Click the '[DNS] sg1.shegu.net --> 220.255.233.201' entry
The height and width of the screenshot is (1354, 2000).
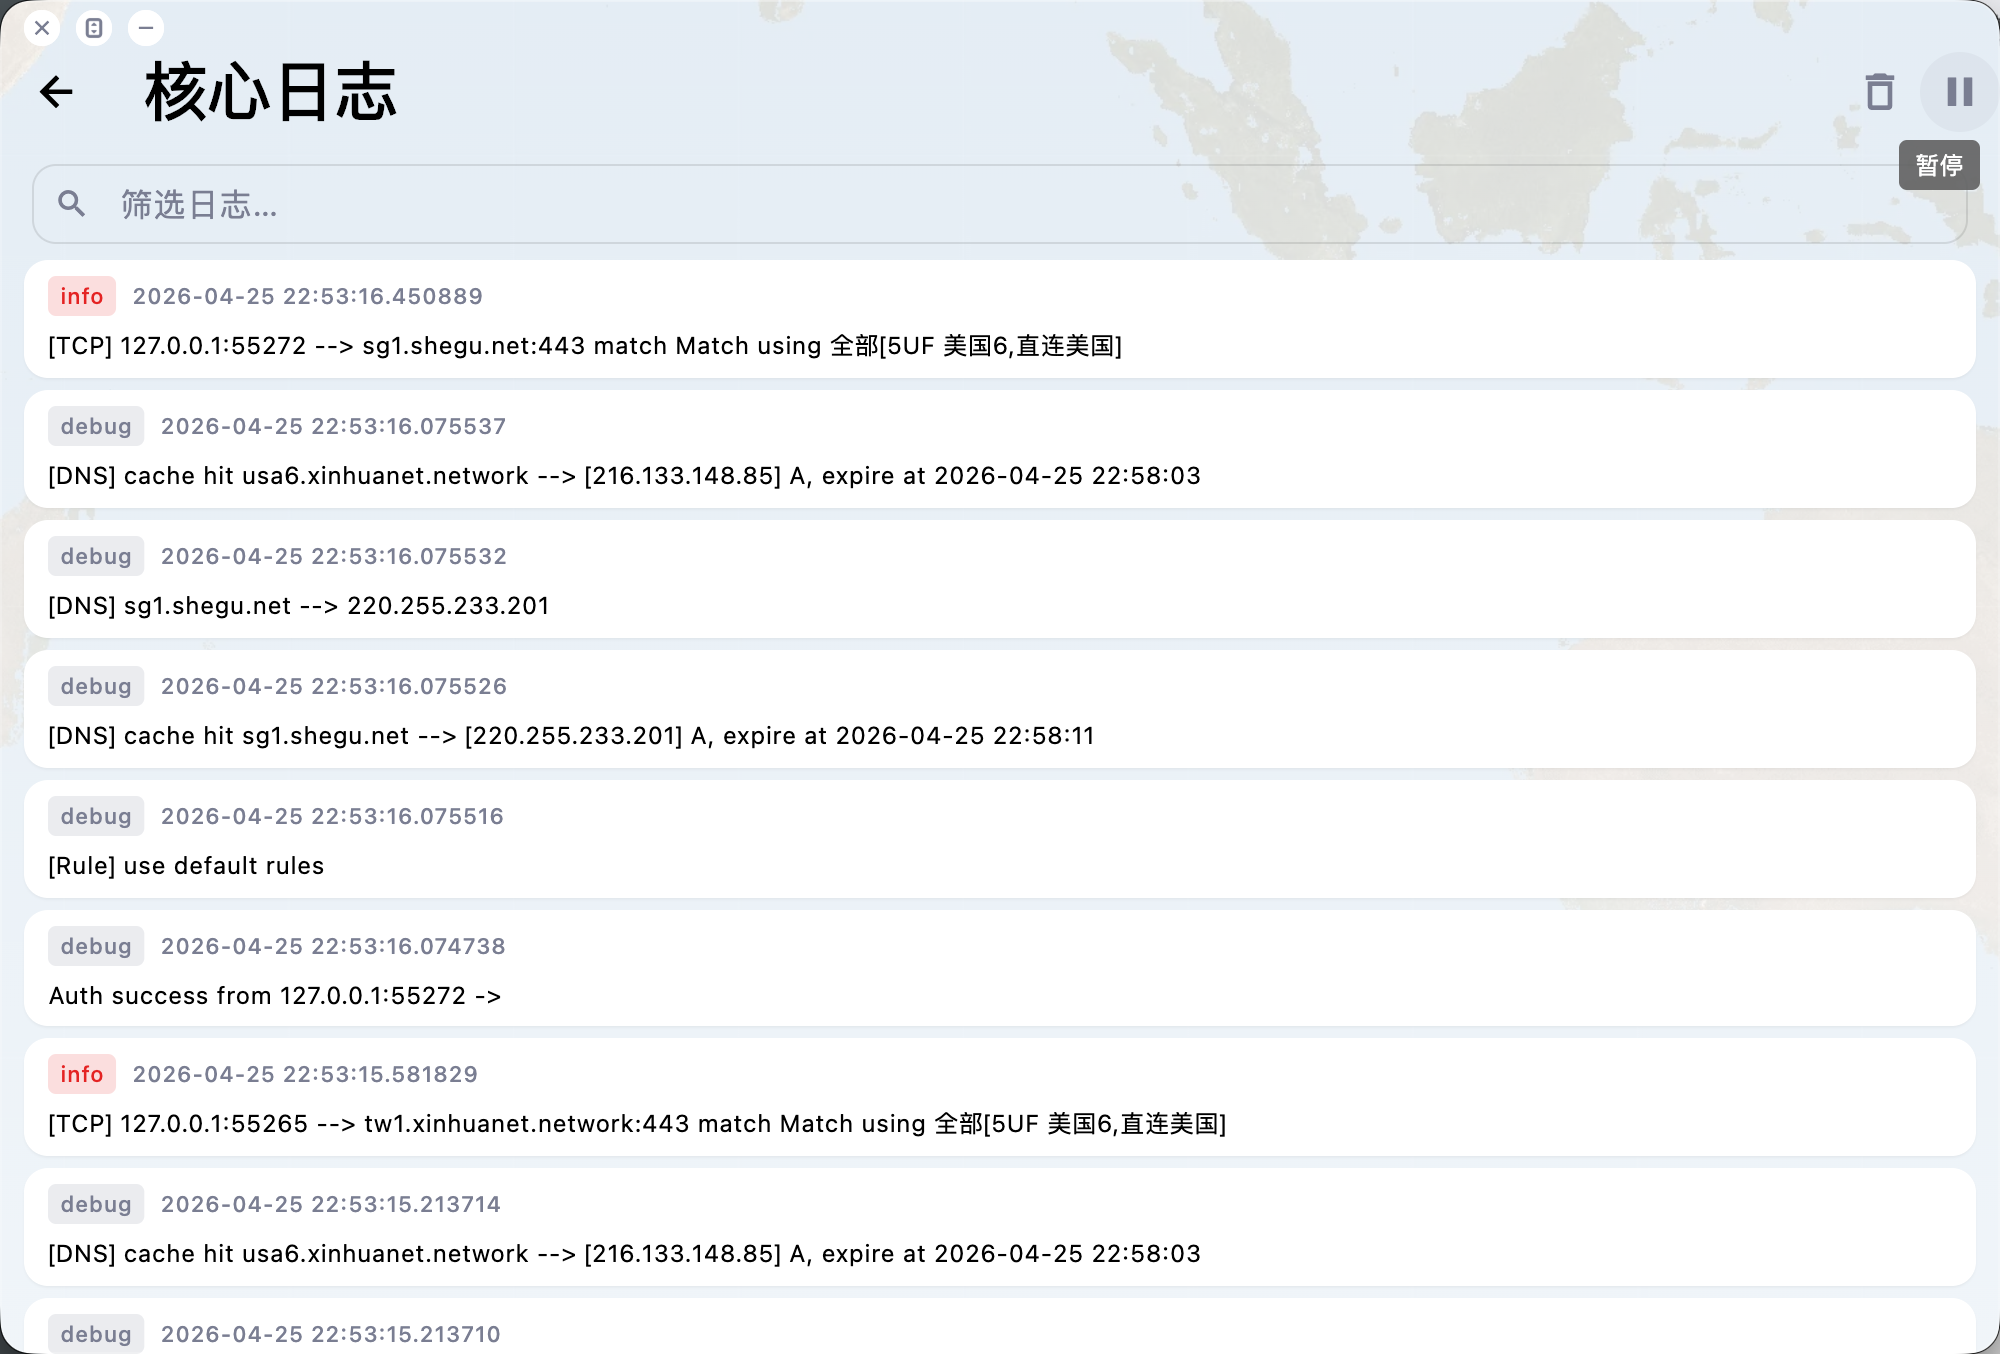click(299, 606)
